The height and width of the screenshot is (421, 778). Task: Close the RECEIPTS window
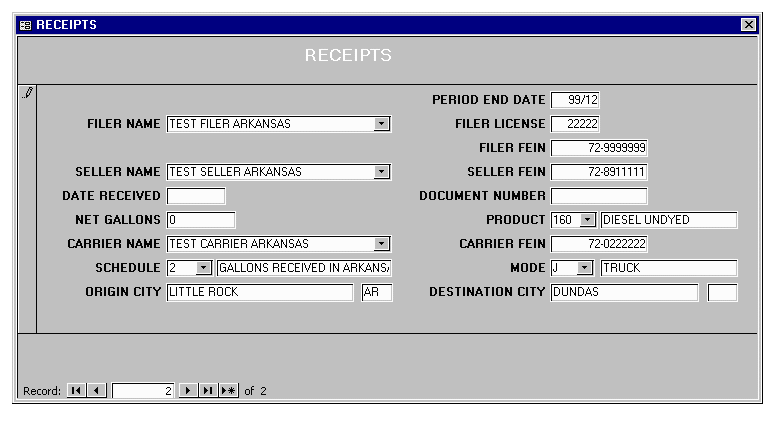click(748, 24)
